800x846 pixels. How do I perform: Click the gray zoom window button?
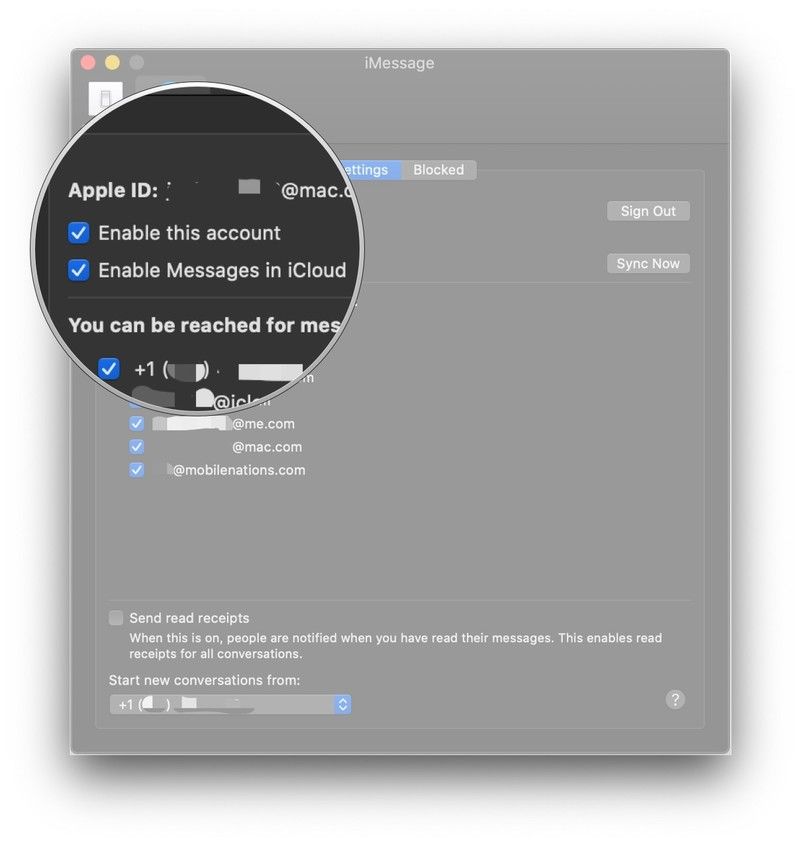(x=136, y=62)
